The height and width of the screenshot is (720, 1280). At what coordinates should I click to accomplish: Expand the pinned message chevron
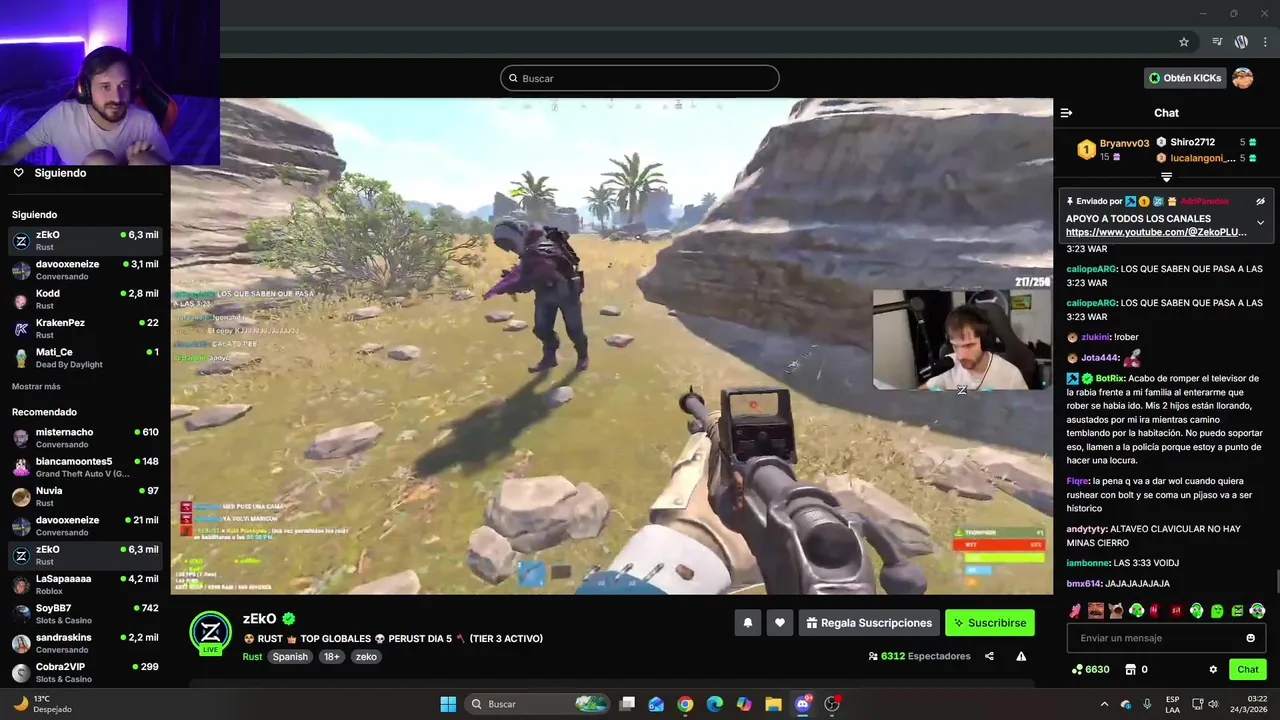point(1260,223)
